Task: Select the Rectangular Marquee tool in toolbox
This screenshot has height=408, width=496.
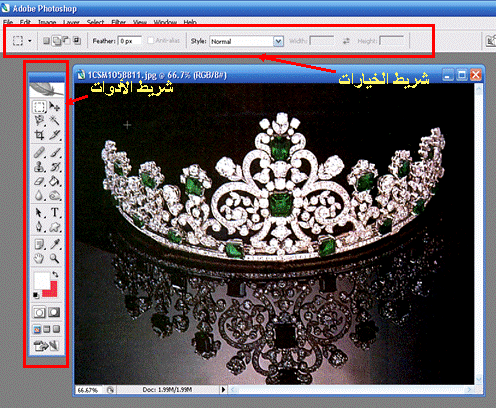Action: (x=39, y=107)
